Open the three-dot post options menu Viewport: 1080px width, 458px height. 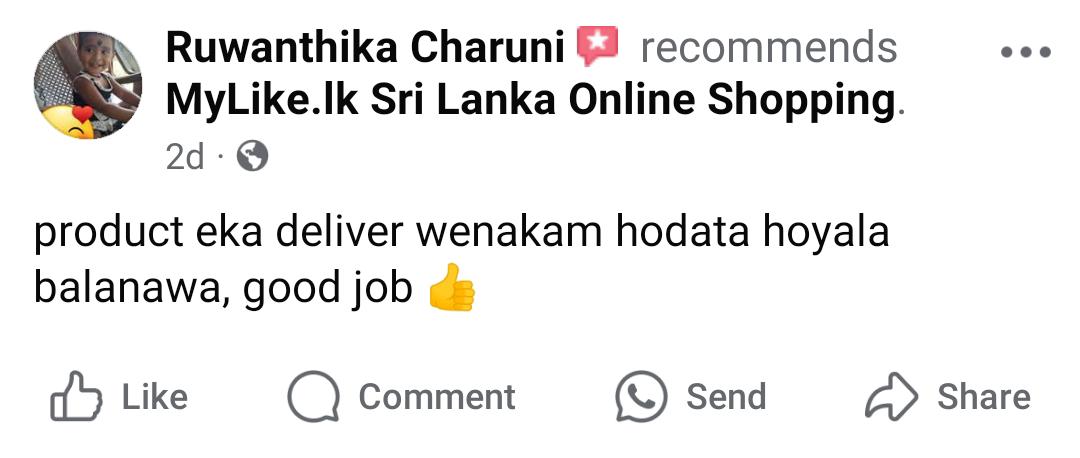1026,52
